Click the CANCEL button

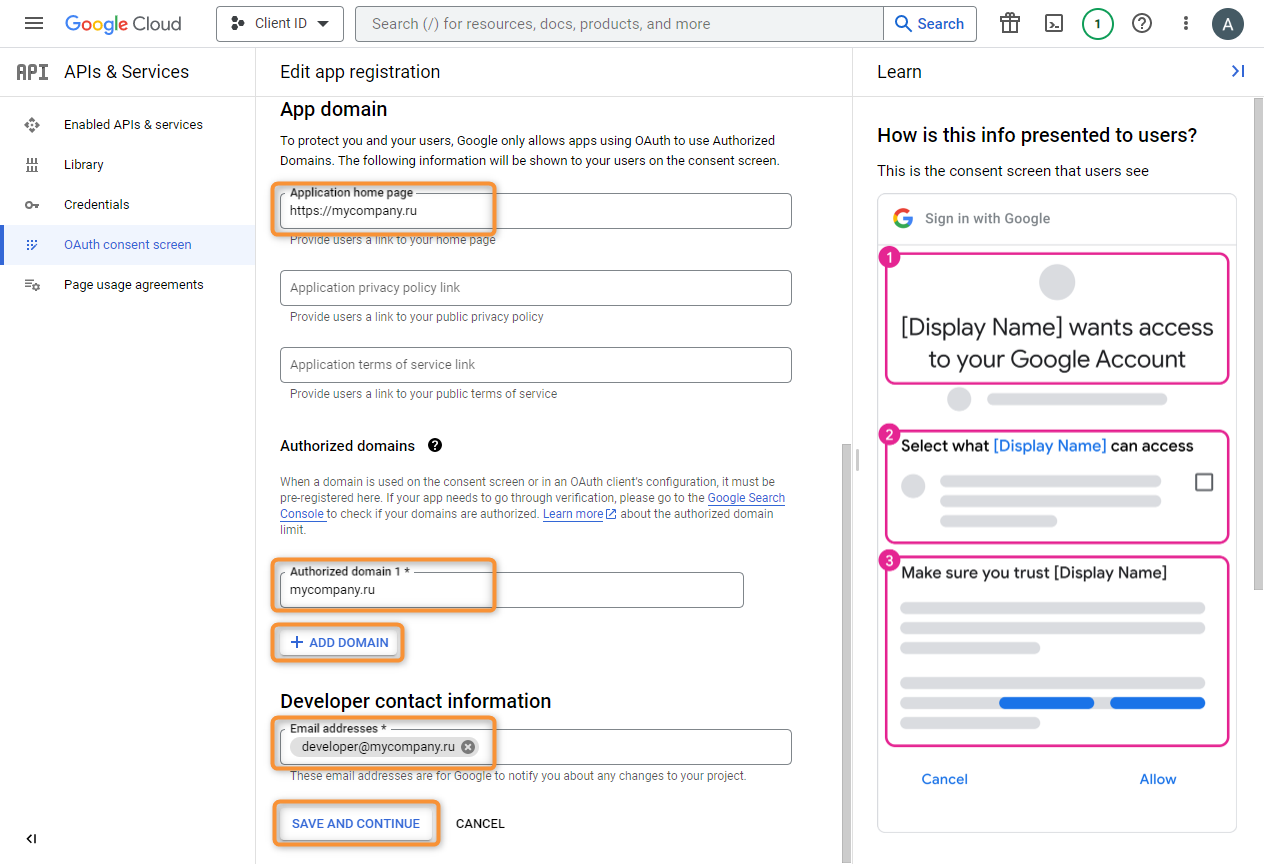480,824
